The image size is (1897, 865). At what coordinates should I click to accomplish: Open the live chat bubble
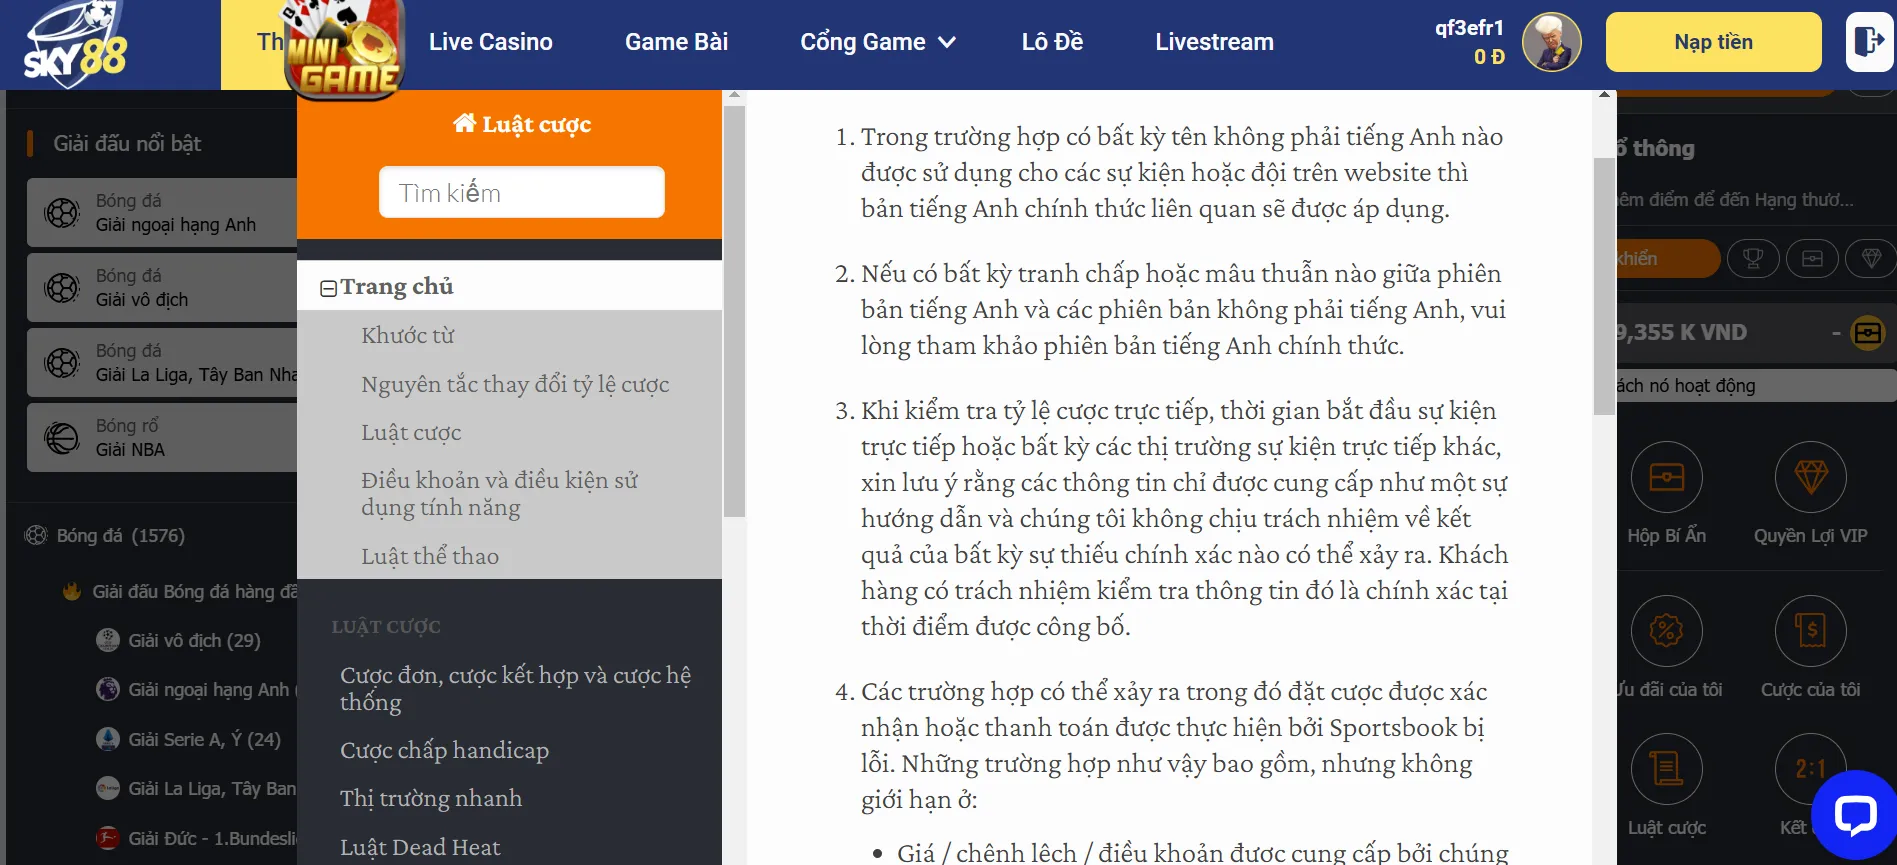(1854, 815)
